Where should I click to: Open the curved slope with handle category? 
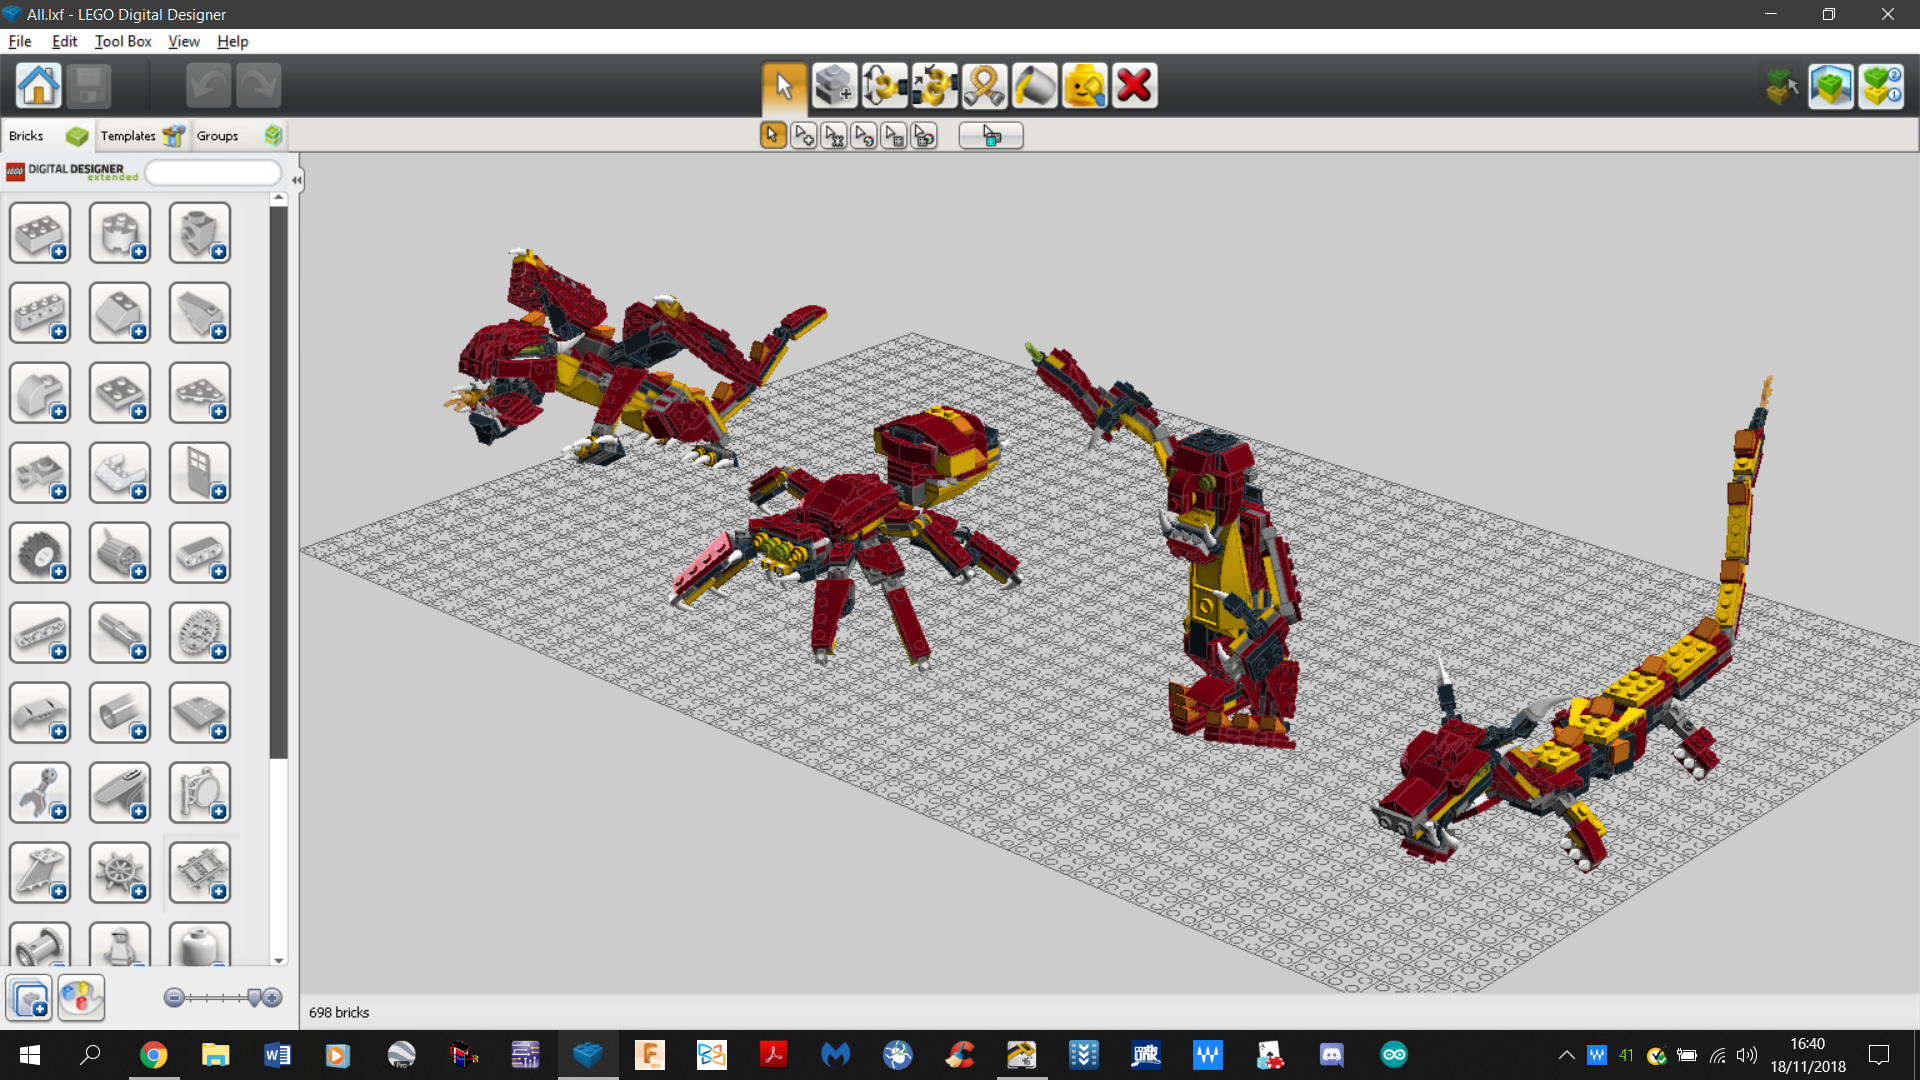[120, 793]
